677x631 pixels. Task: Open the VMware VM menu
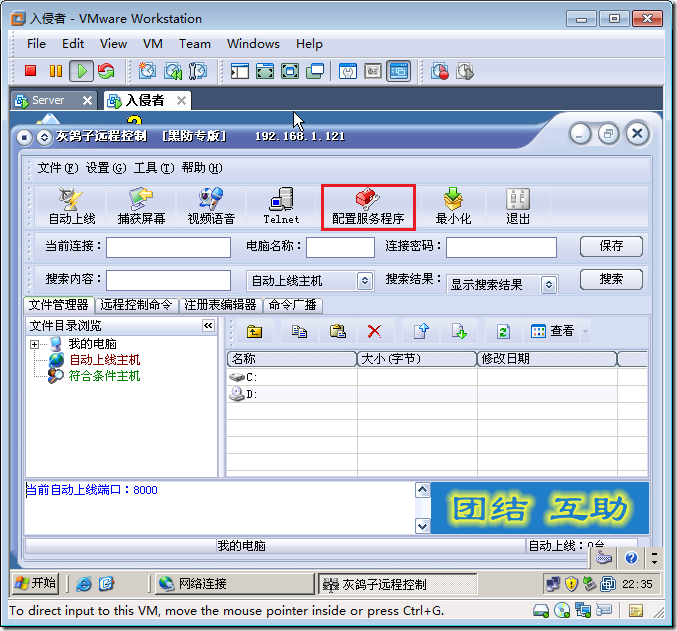coord(152,44)
